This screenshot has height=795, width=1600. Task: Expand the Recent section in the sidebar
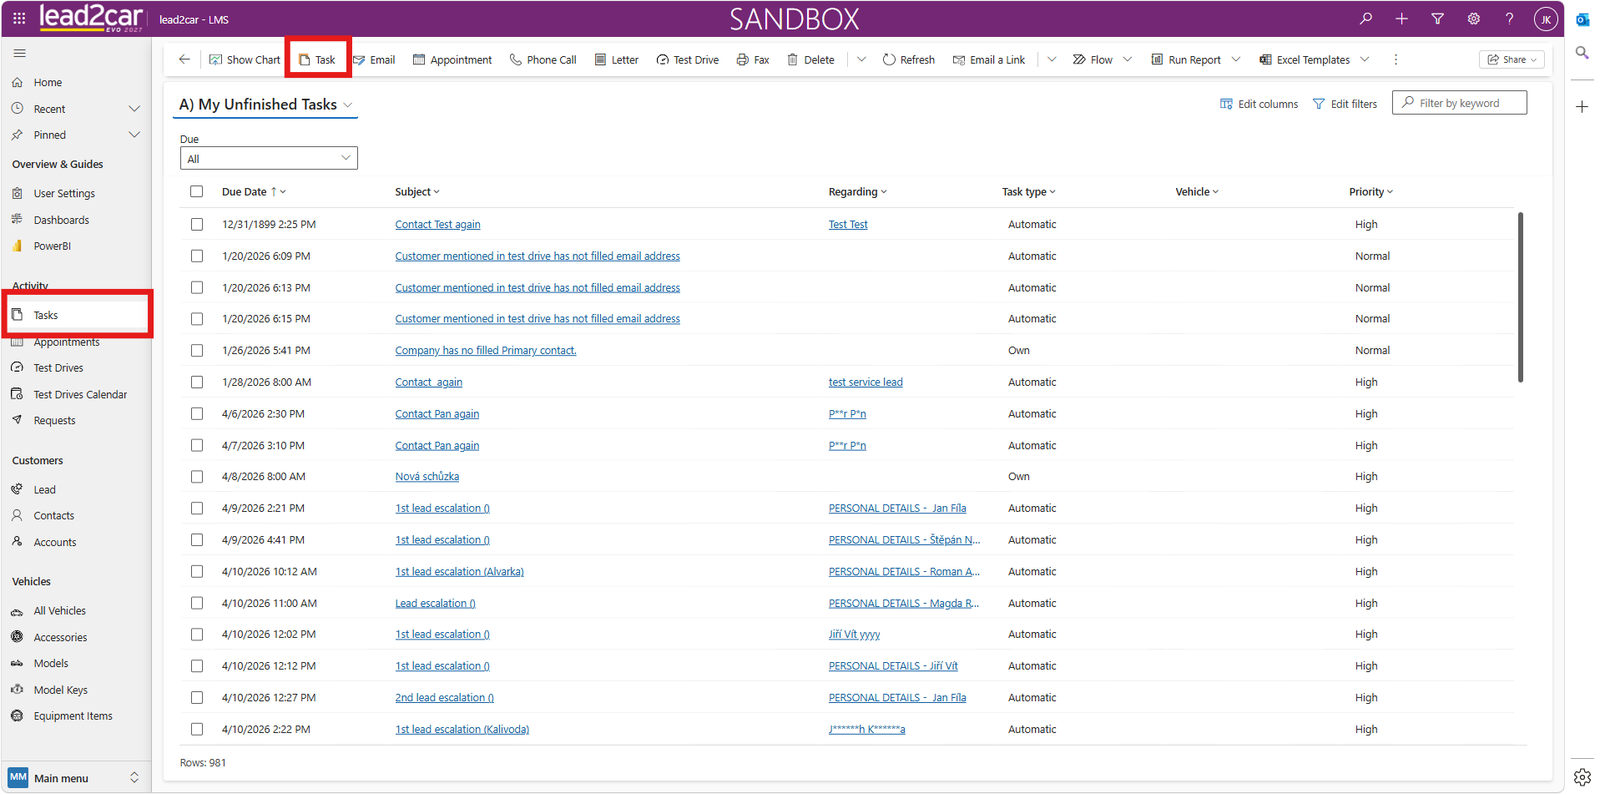click(134, 109)
